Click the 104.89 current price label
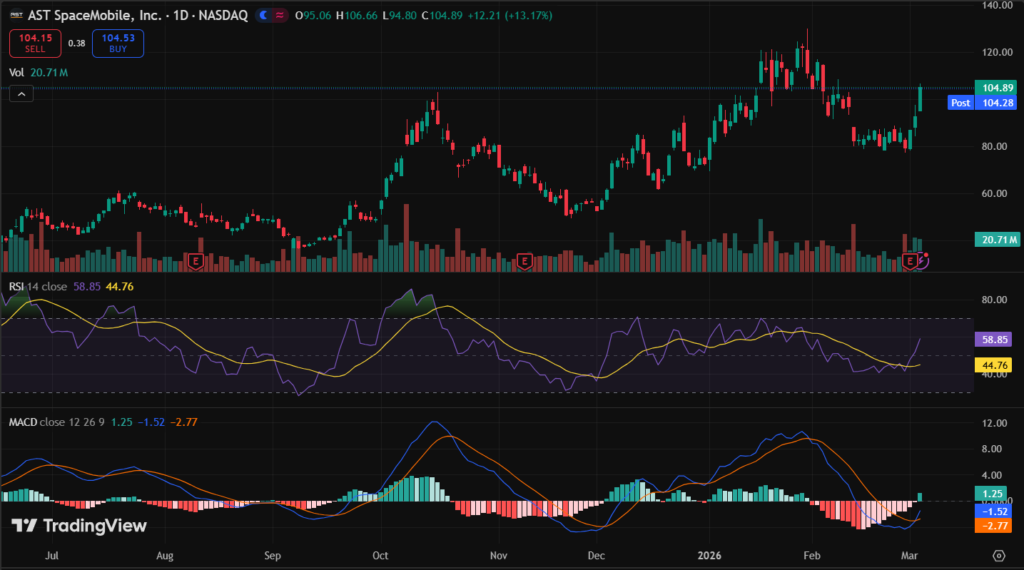The image size is (1024, 570). click(x=999, y=88)
